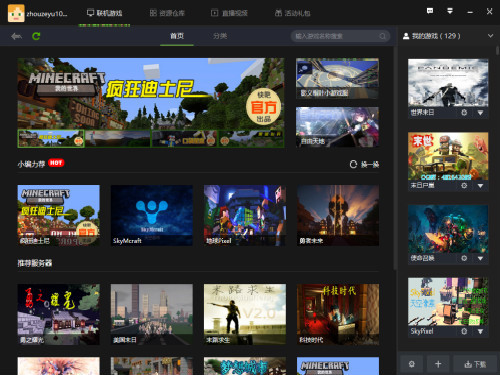Select second banner carousel thumbnail
Image resolution: width=500 pixels, height=375 pixels.
(x=118, y=139)
